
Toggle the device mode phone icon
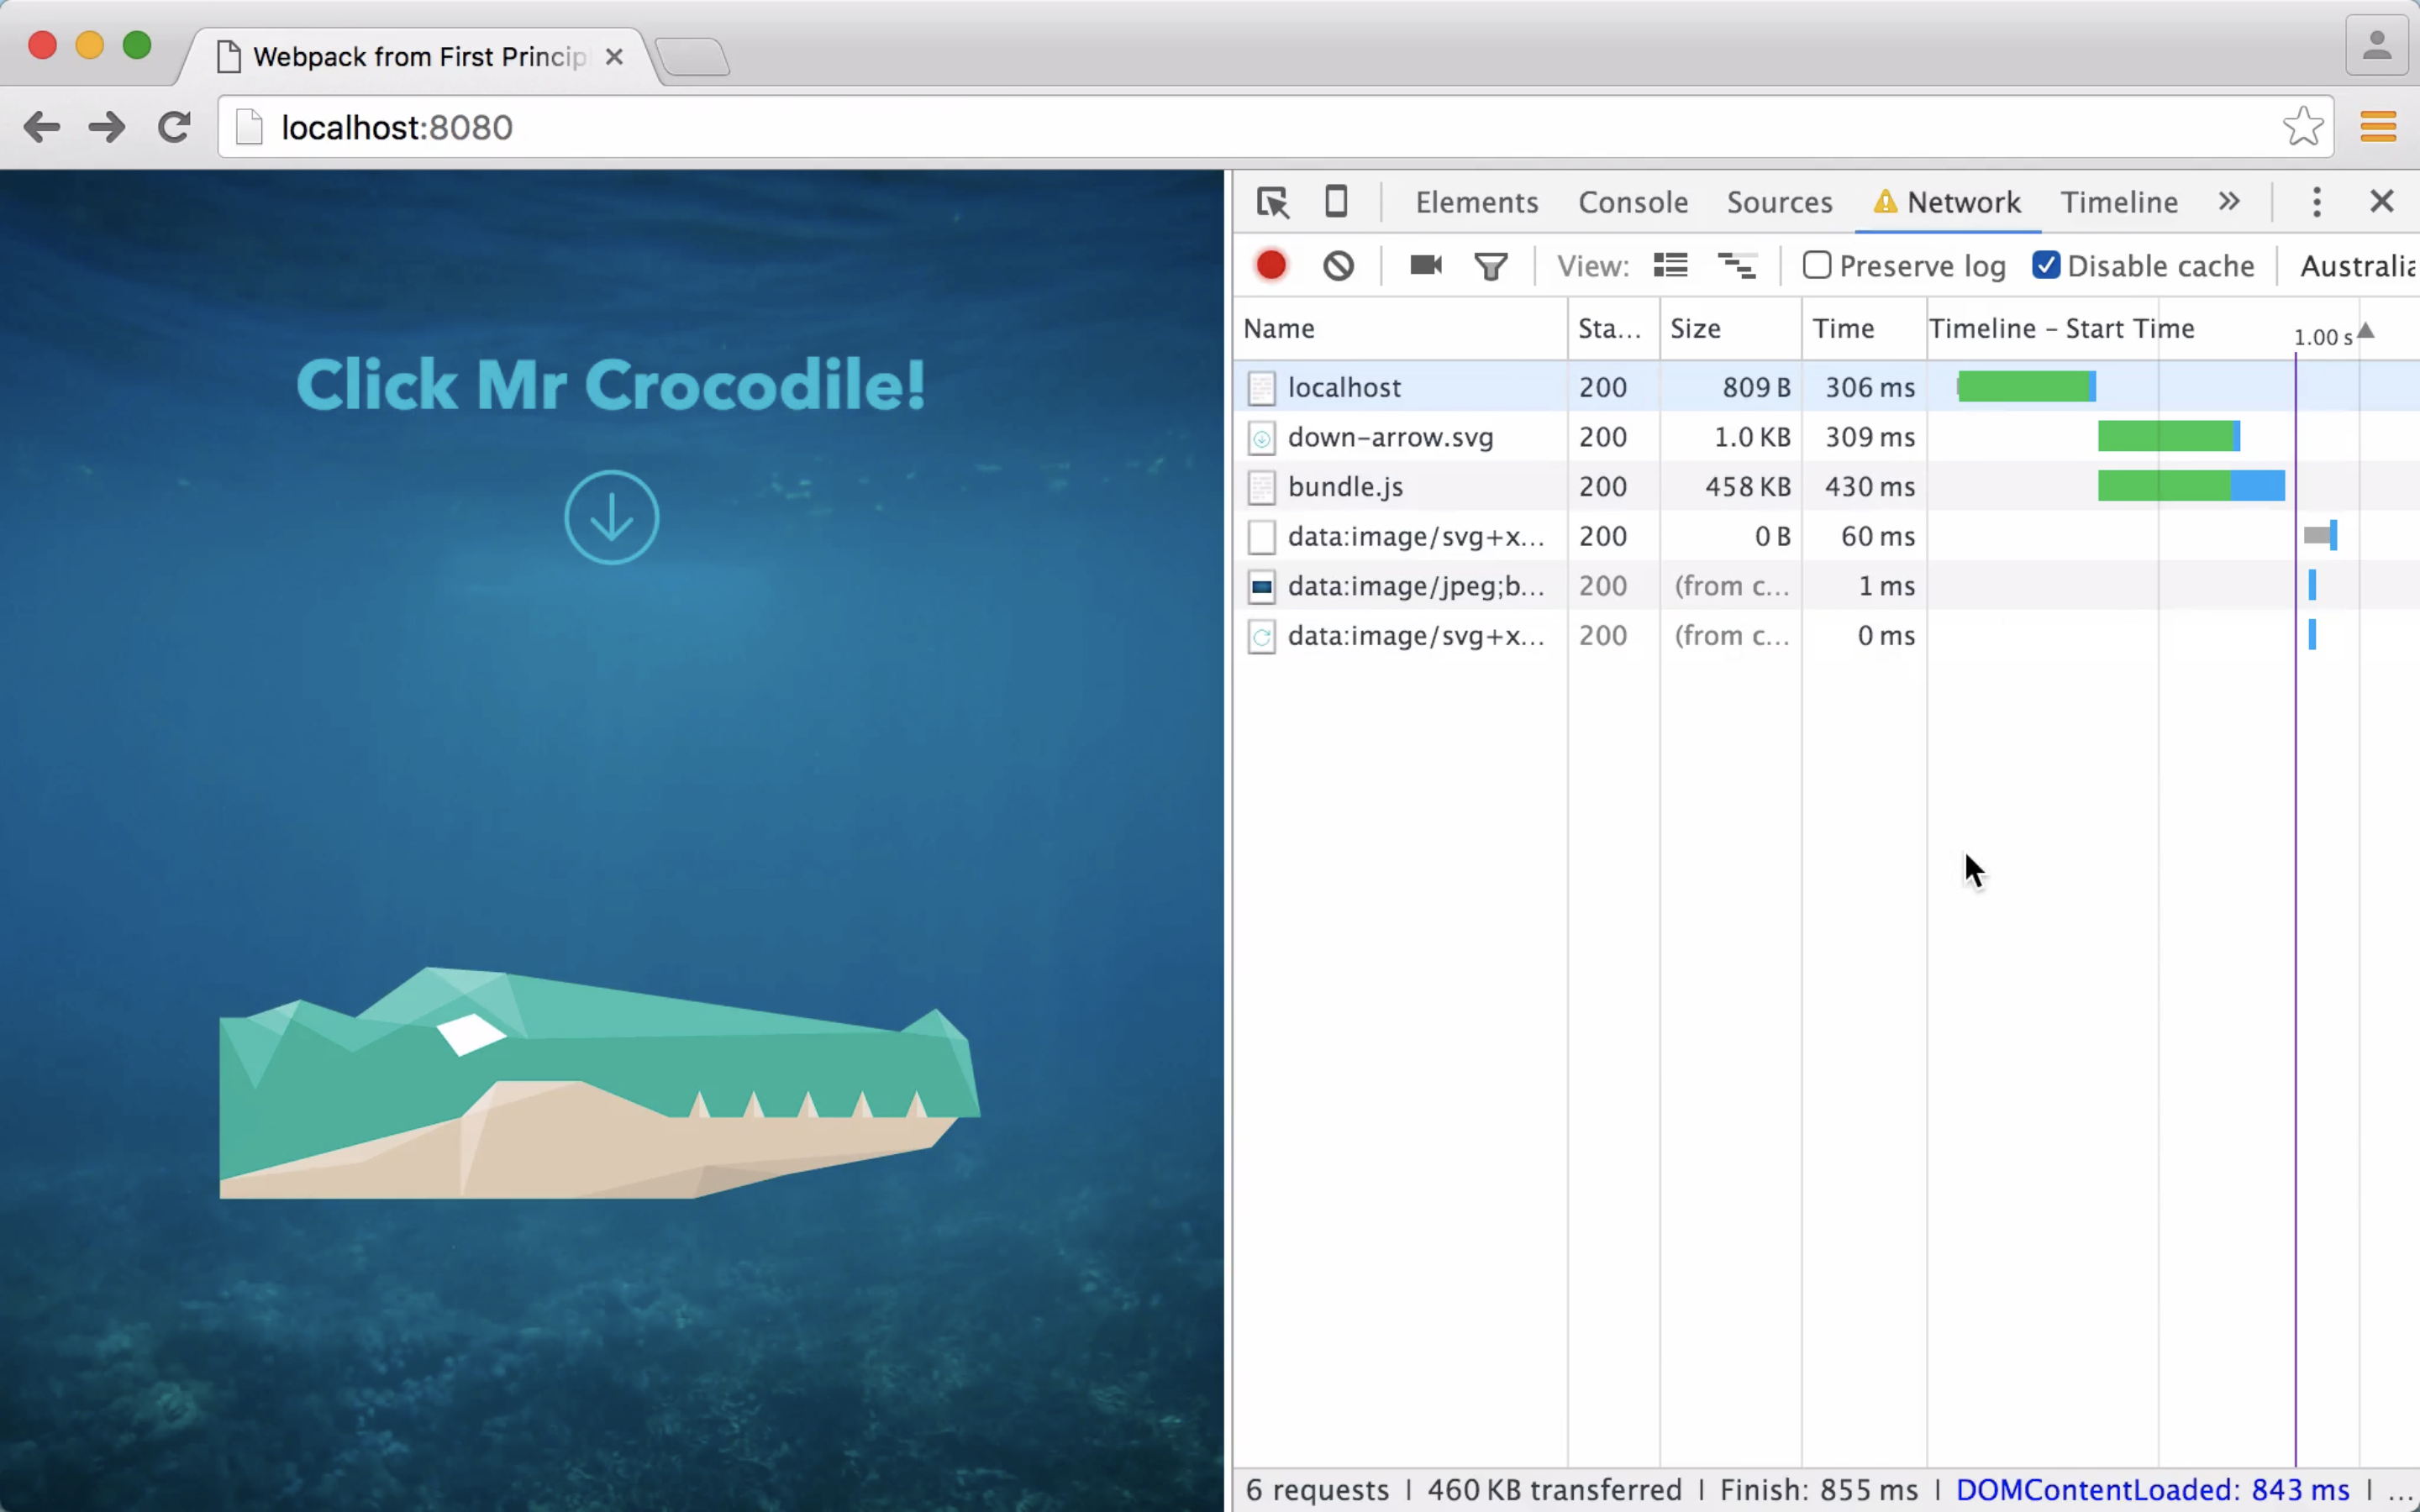[x=1336, y=202]
